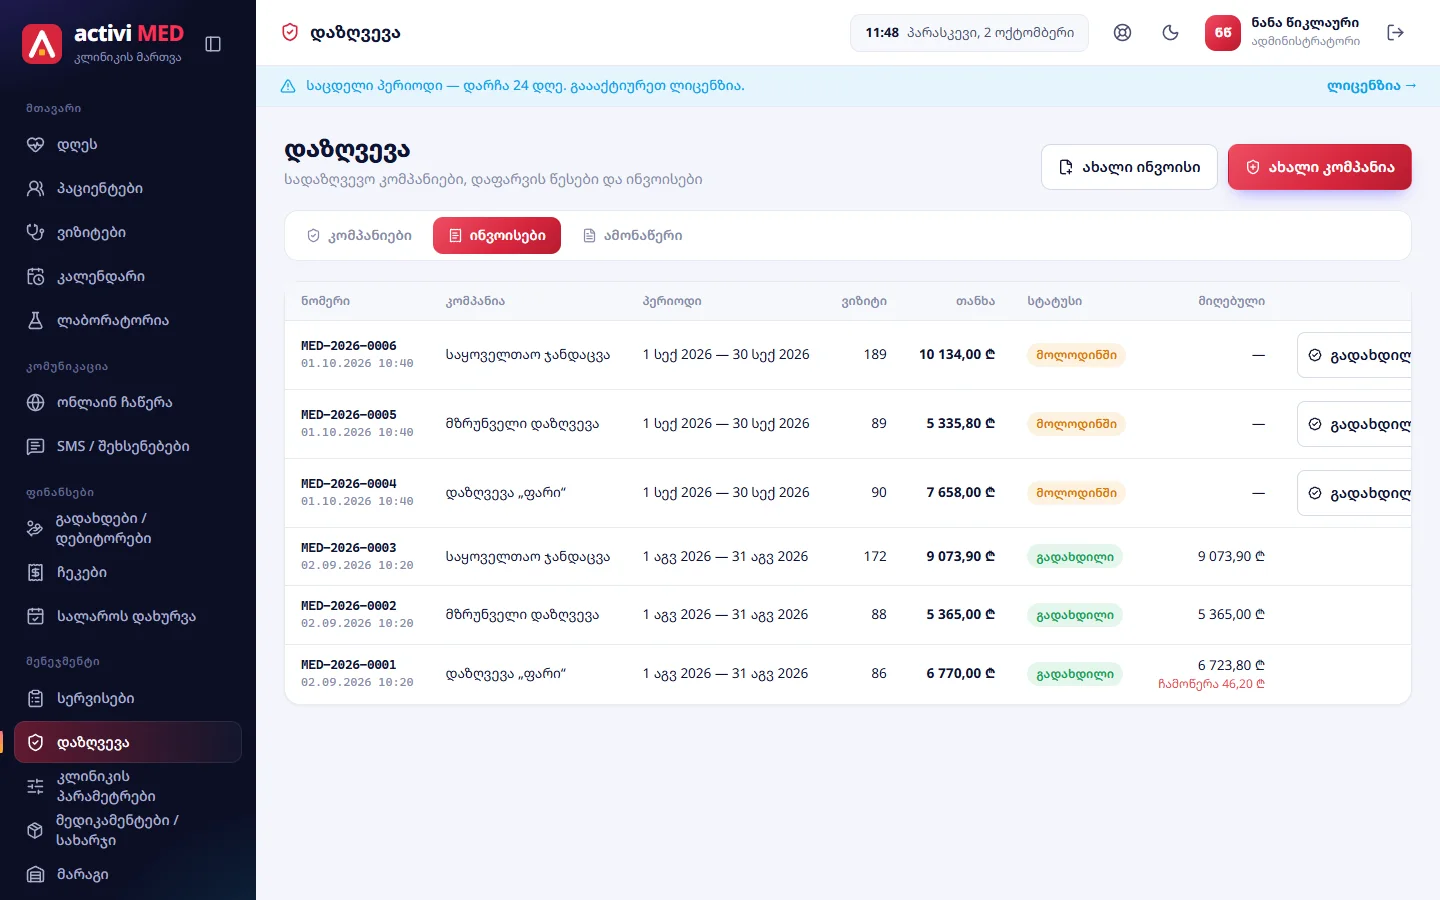Viewport: 1440px width, 900px height.
Task: Mark invoice MED-2026-0006 as paid
Action: 1355,355
